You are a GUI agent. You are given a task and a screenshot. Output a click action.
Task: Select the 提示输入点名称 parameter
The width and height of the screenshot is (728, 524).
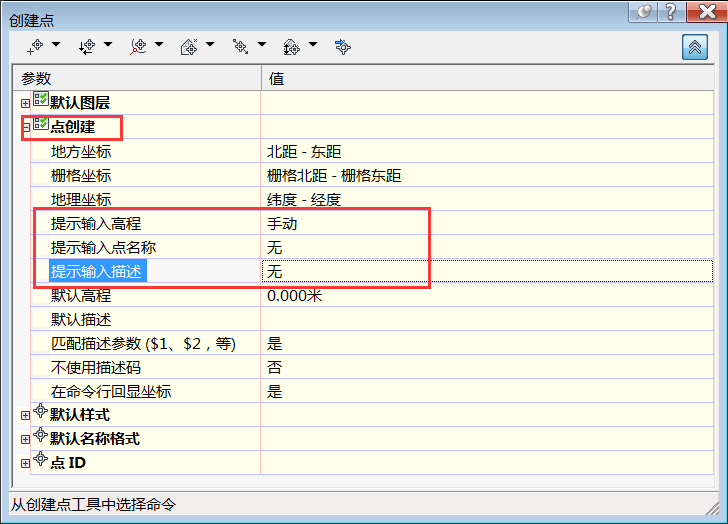[104, 247]
